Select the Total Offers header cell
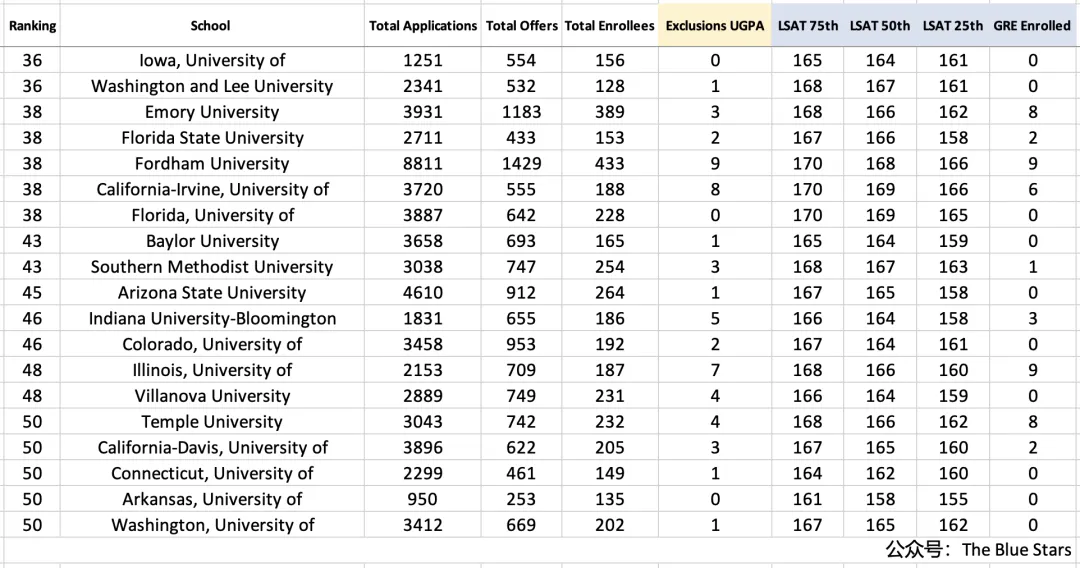The image size is (1080, 568). (521, 26)
